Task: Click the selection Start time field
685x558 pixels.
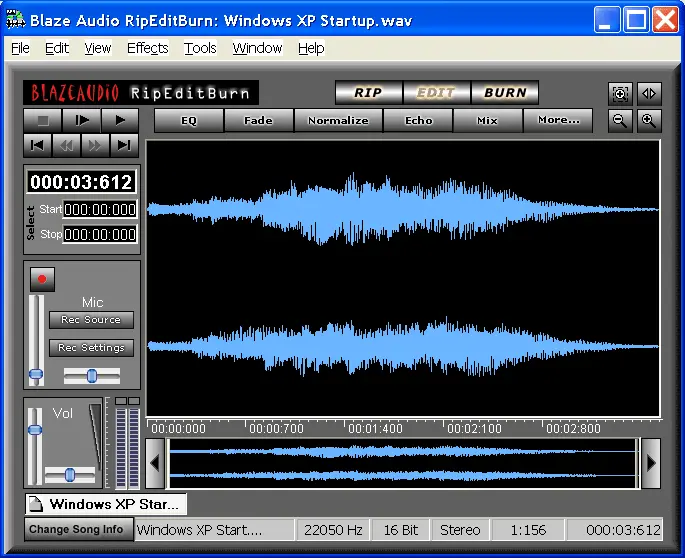Action: tap(100, 210)
